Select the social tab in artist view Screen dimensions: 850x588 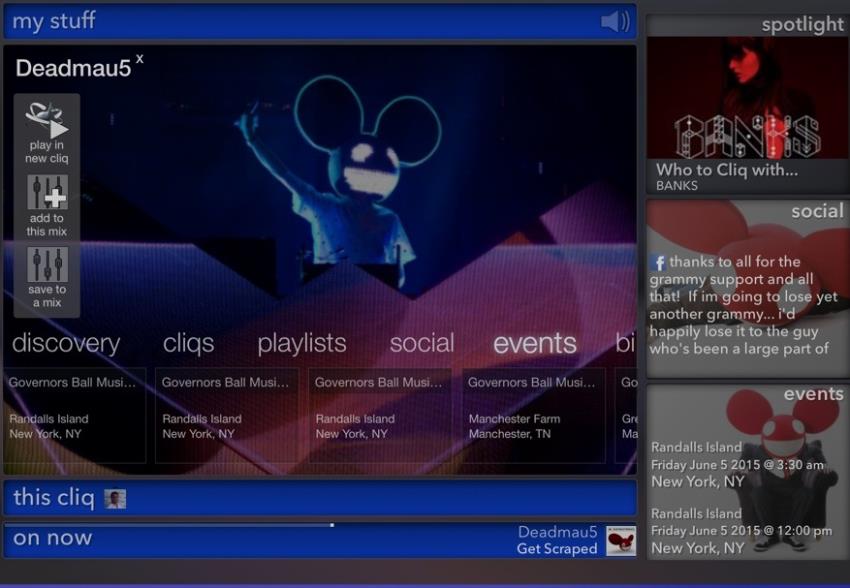(x=422, y=343)
